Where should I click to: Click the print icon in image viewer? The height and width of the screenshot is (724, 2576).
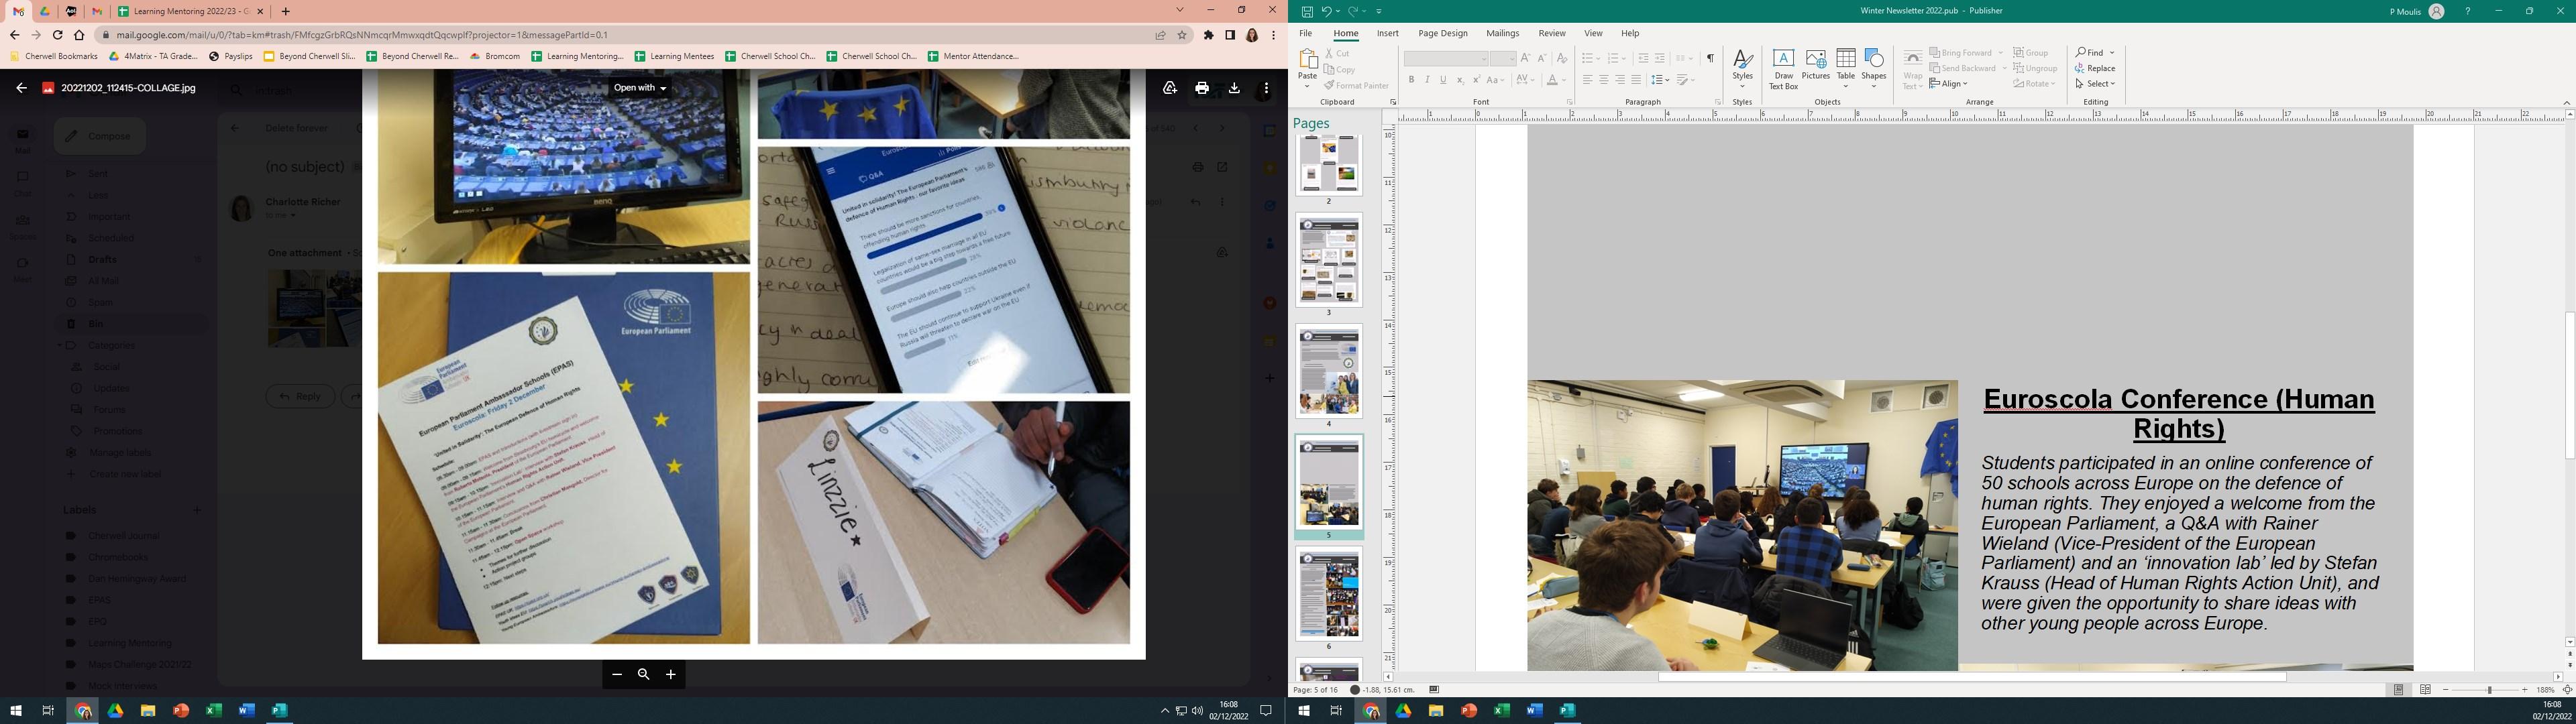click(1202, 88)
